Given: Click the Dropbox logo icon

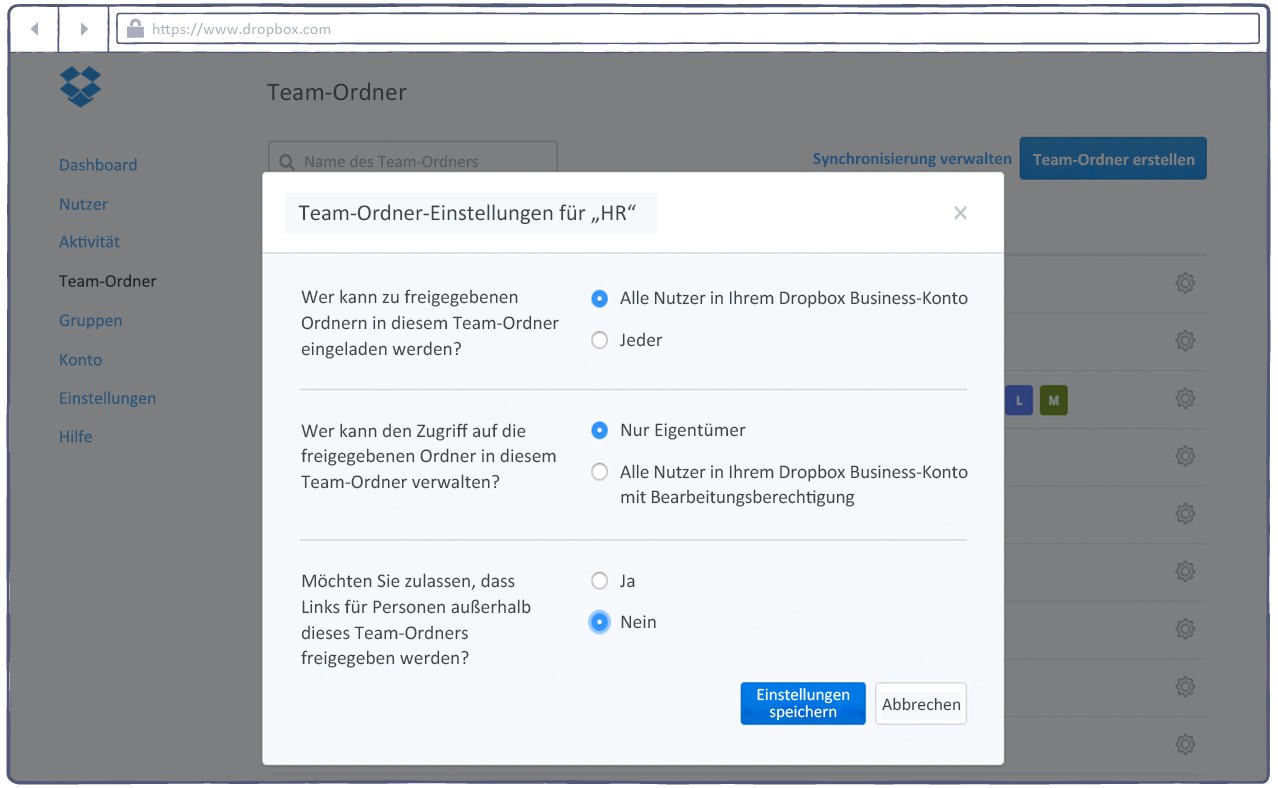Looking at the screenshot, I should pos(80,87).
